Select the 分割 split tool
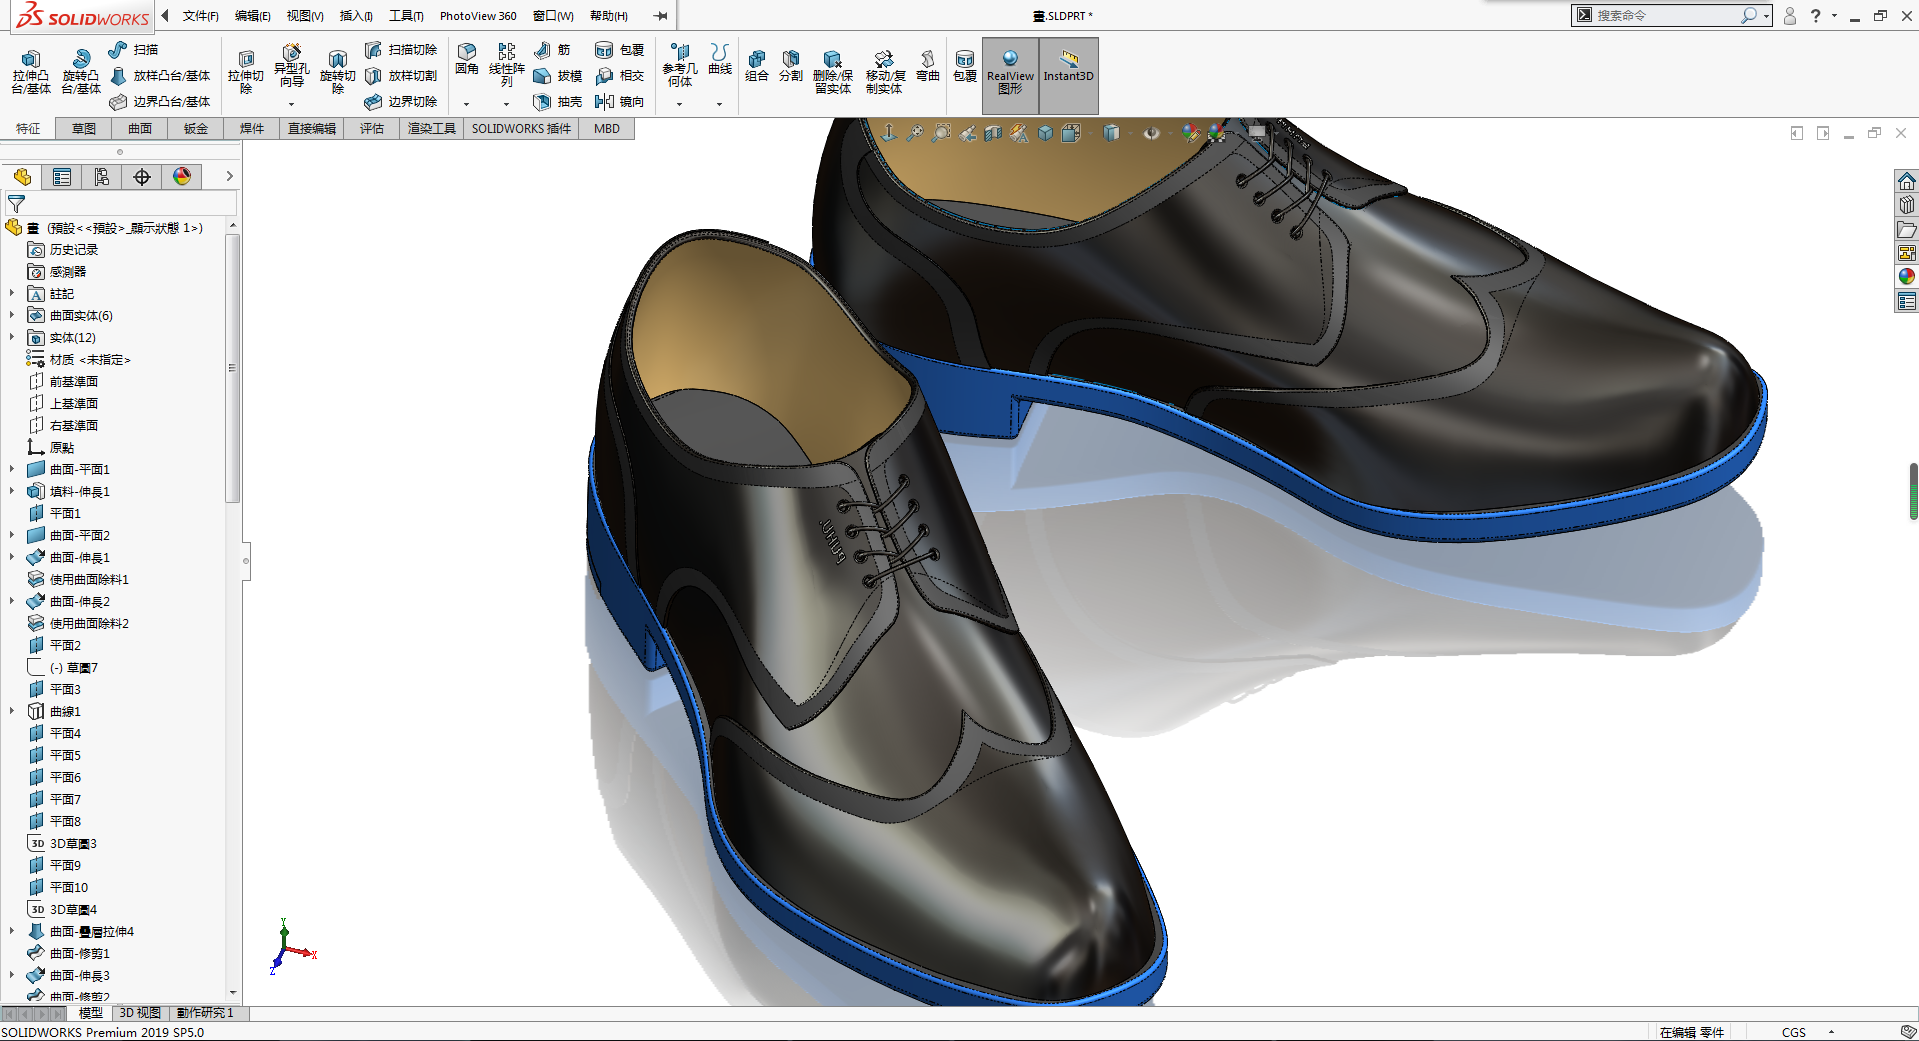Image resolution: width=1919 pixels, height=1041 pixels. pyautogui.click(x=791, y=66)
